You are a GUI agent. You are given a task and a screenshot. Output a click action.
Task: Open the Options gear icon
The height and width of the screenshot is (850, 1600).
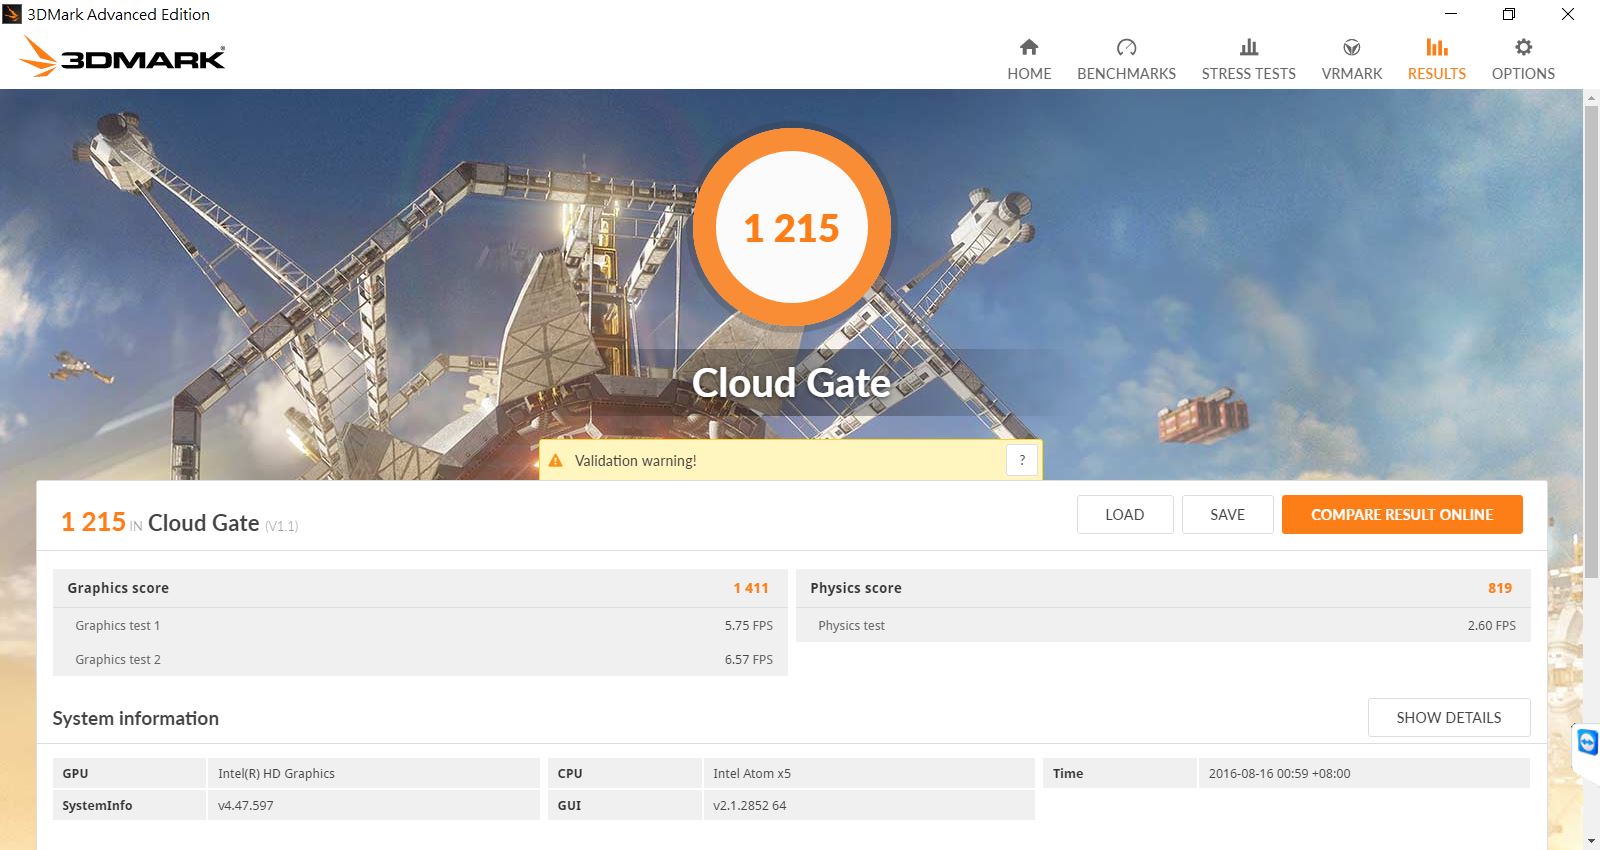pos(1523,47)
